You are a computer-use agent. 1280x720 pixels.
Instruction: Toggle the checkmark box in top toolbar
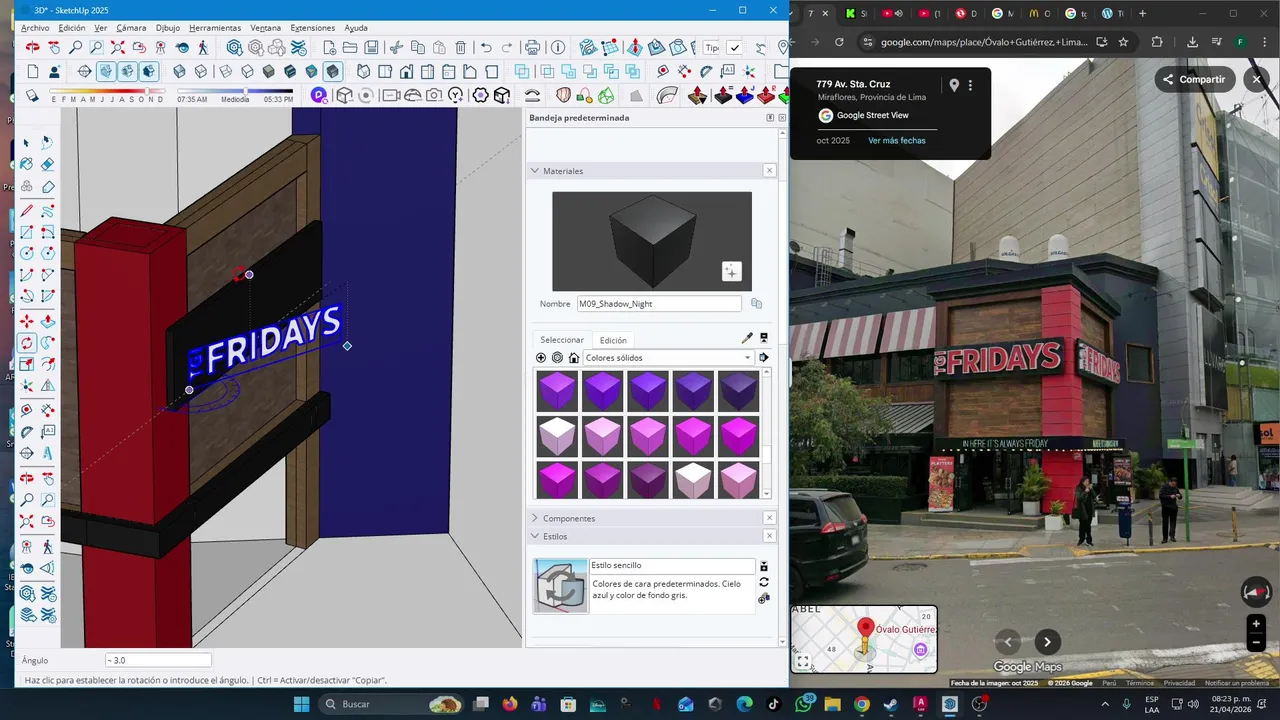pyautogui.click(x=734, y=47)
